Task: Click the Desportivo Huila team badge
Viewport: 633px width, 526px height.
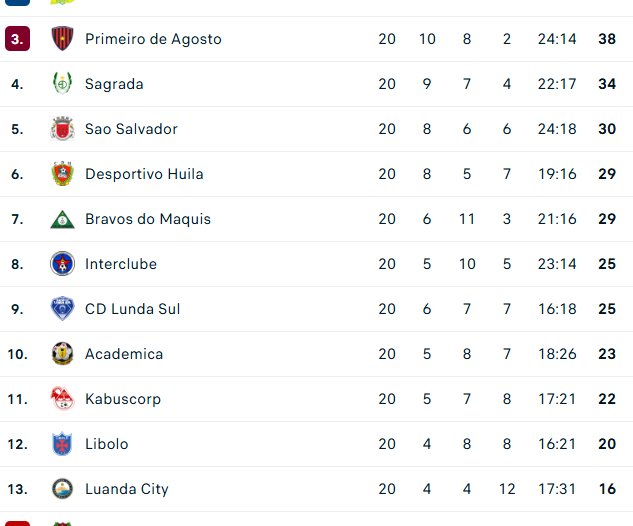Action: coord(63,174)
